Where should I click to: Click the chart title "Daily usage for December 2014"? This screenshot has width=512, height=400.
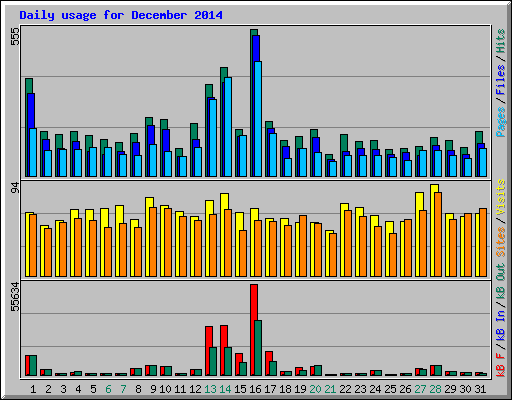121,15
